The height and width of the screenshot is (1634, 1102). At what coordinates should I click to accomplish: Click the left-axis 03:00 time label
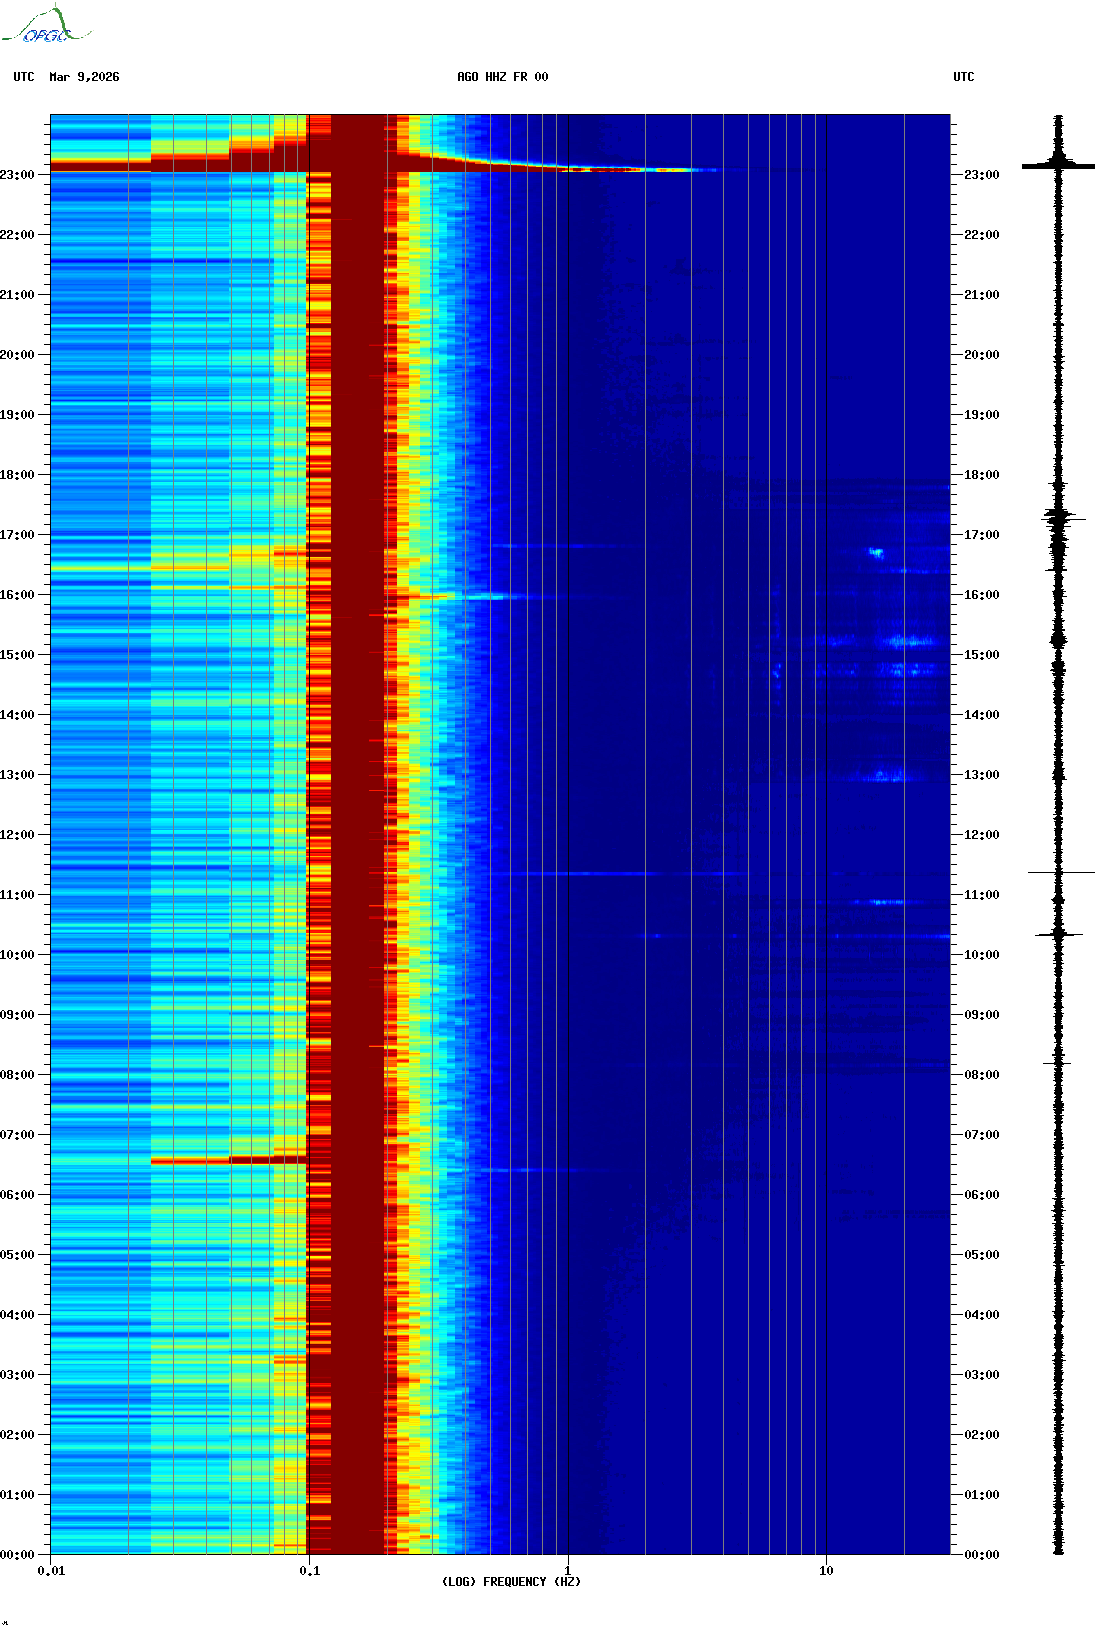(17, 1375)
